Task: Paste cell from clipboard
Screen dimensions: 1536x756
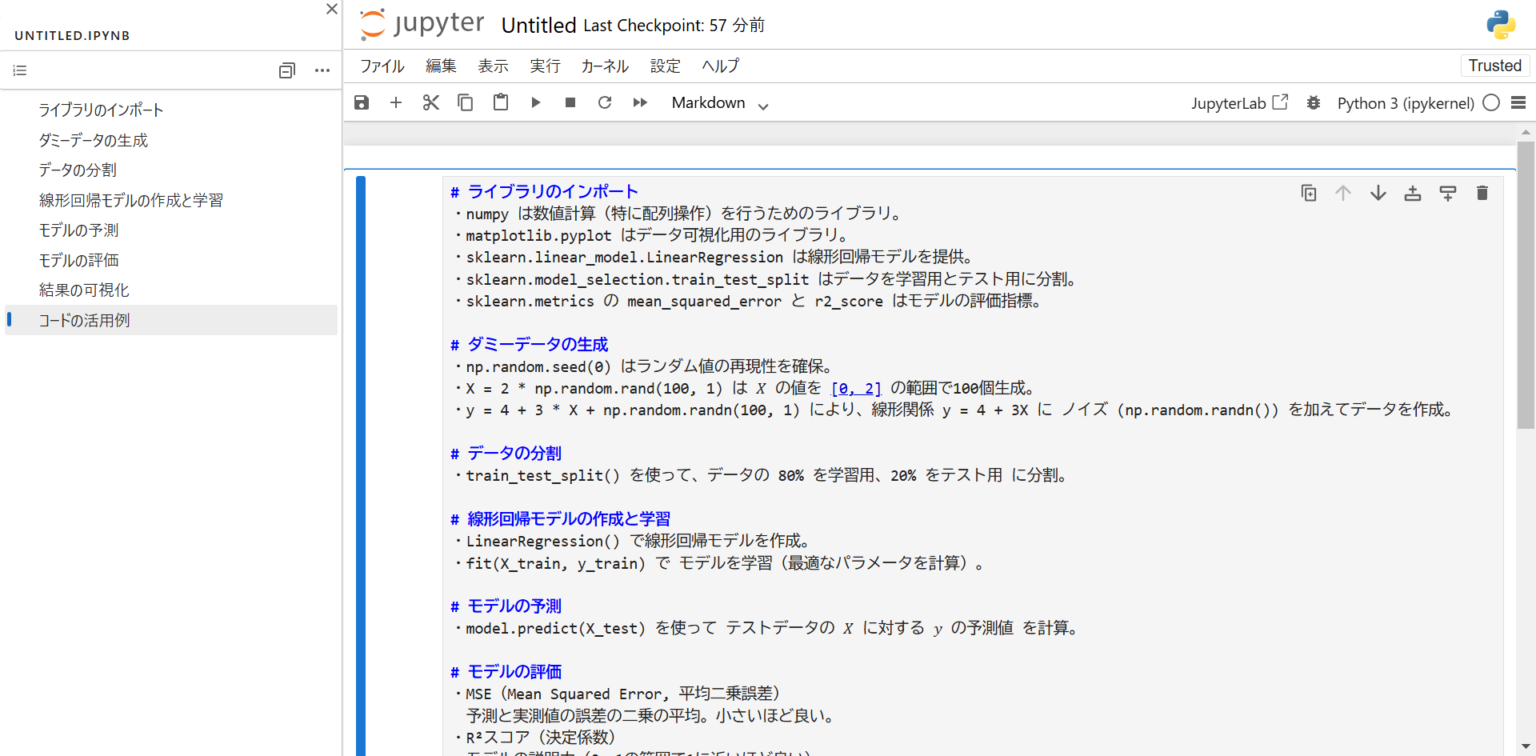Action: (x=501, y=102)
